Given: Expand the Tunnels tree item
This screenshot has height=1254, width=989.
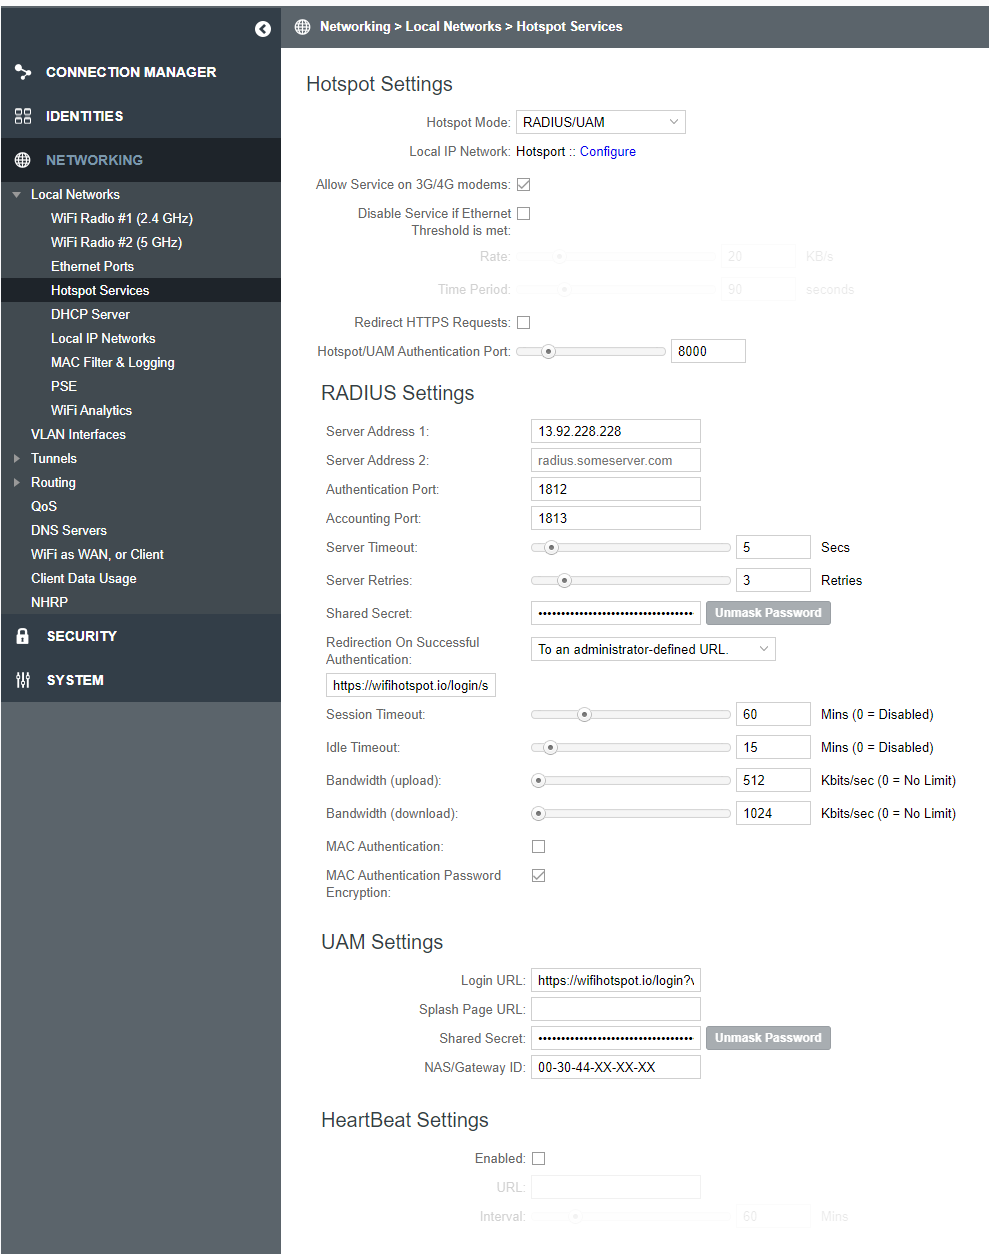Looking at the screenshot, I should (x=17, y=458).
